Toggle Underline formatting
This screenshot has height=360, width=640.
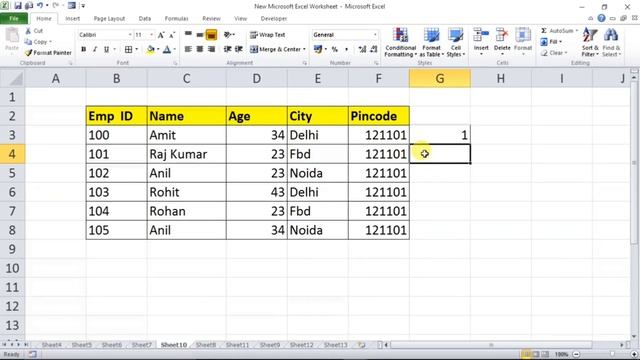click(107, 49)
